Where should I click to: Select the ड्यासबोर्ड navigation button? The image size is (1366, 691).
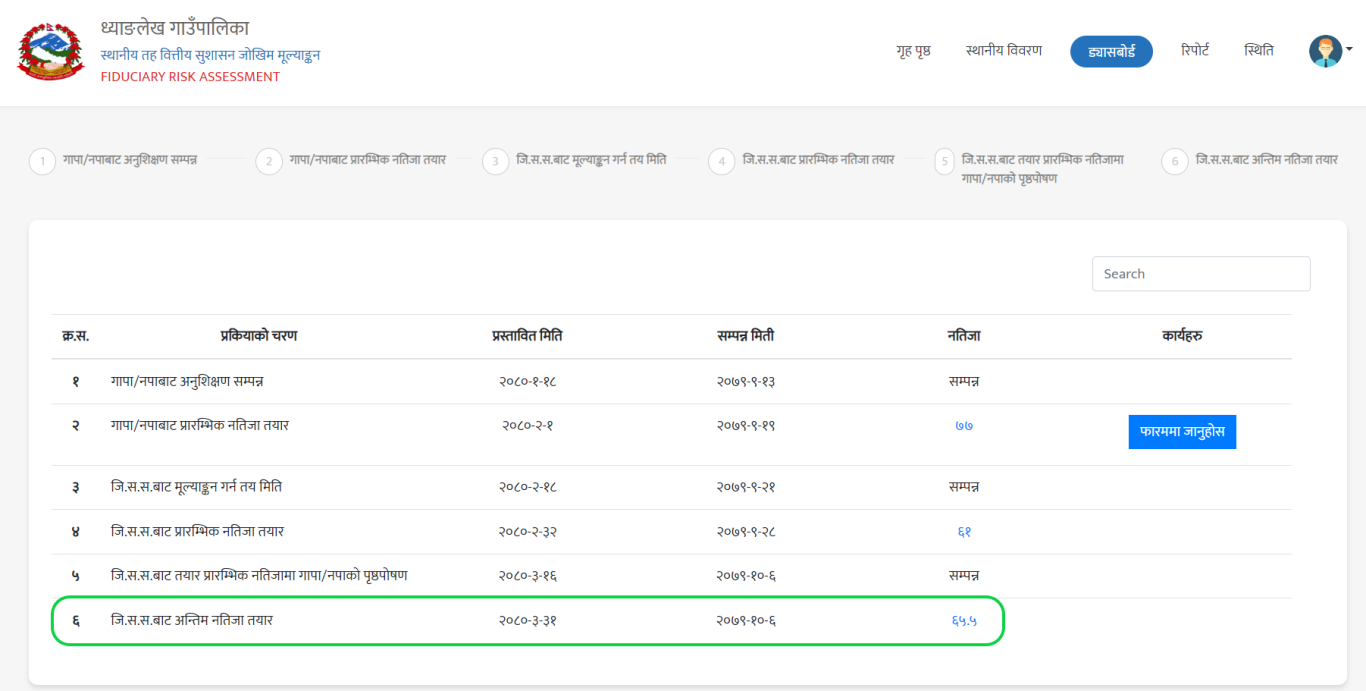pyautogui.click(x=1111, y=52)
